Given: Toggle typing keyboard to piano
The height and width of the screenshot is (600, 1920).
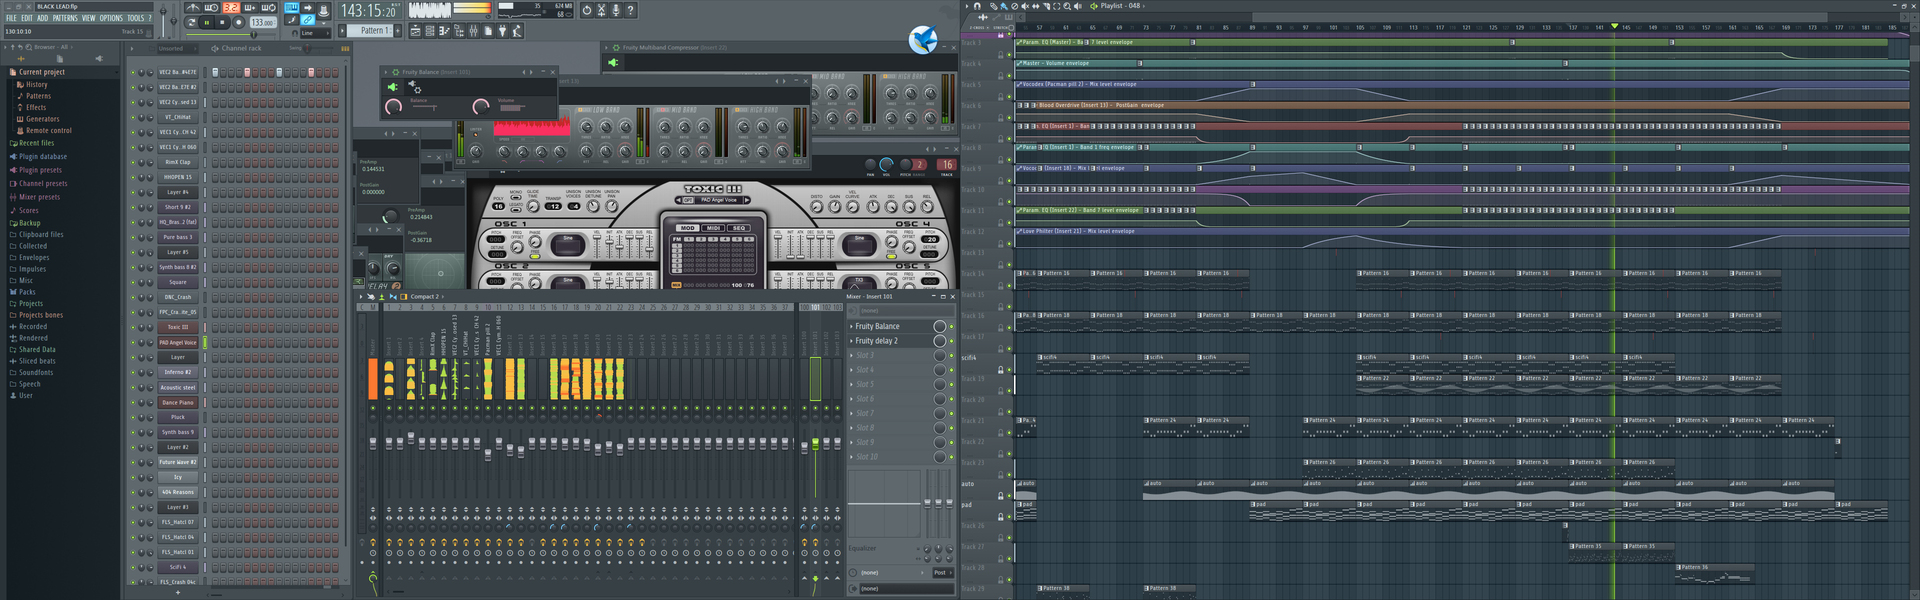Looking at the screenshot, I should (292, 8).
